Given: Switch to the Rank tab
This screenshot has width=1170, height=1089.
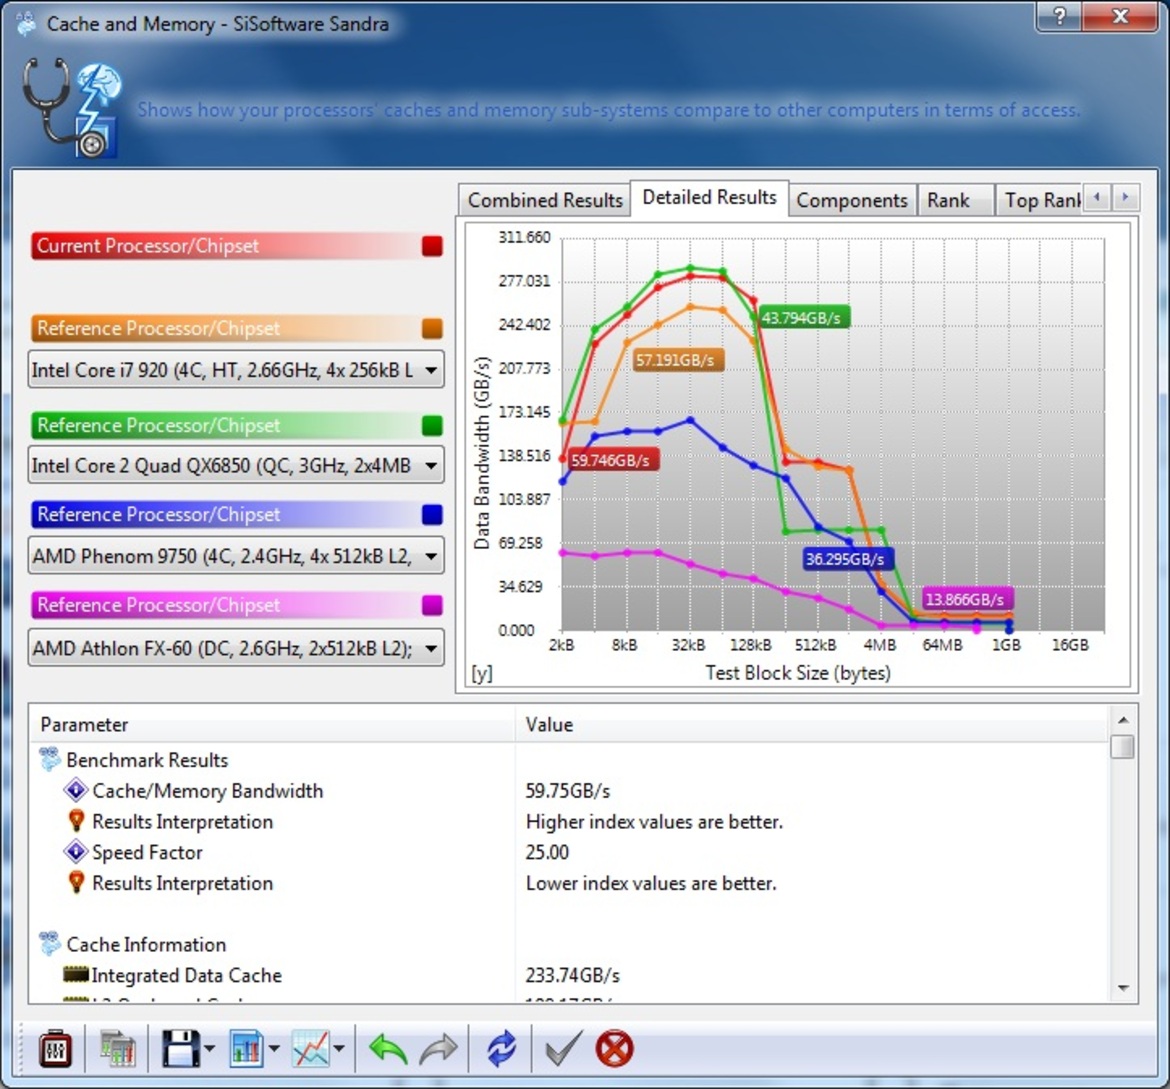Looking at the screenshot, I should click(954, 200).
